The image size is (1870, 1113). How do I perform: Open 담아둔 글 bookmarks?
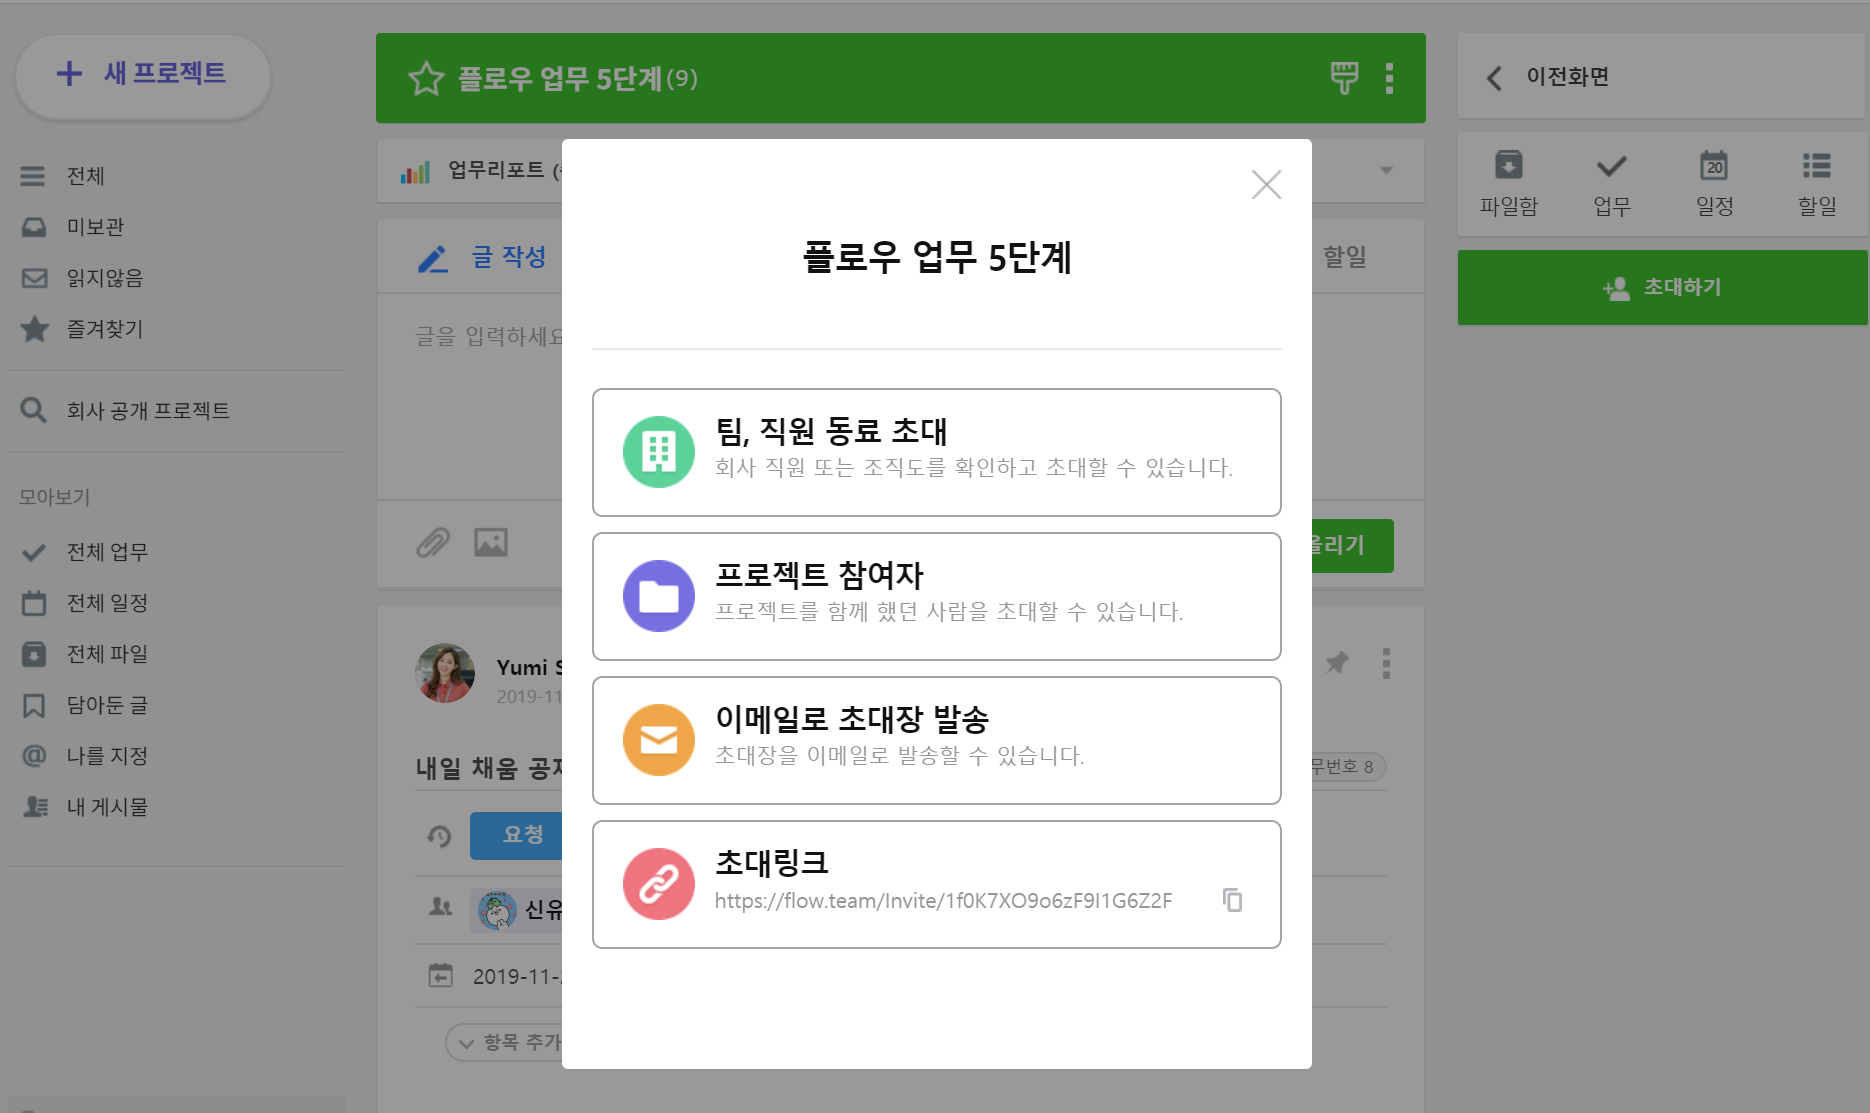pos(107,705)
